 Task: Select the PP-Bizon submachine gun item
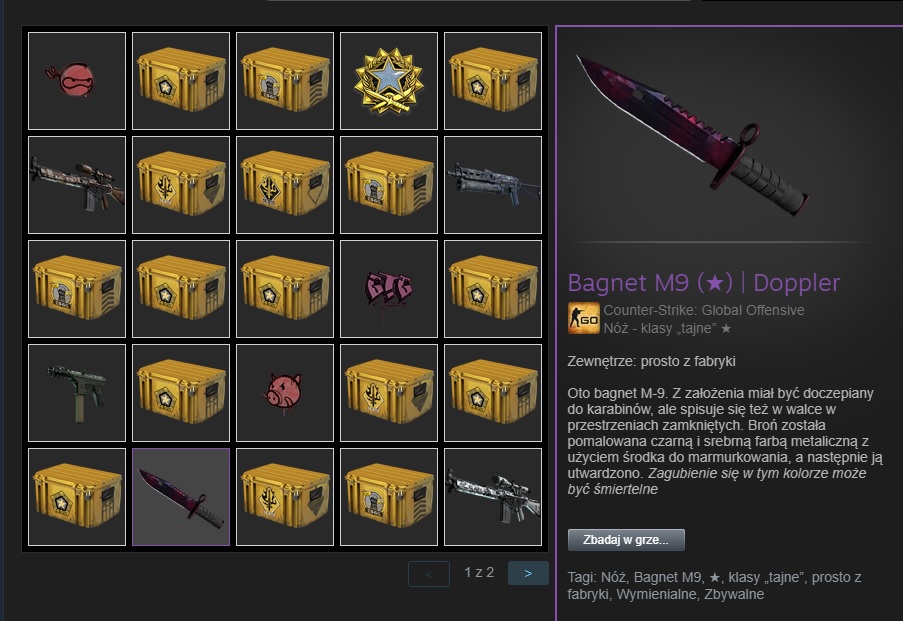click(493, 185)
